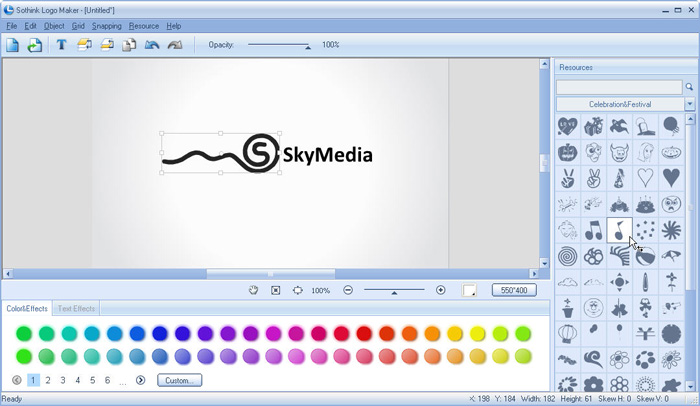Open the Object menu
This screenshot has height=406, width=700.
[x=54, y=26]
